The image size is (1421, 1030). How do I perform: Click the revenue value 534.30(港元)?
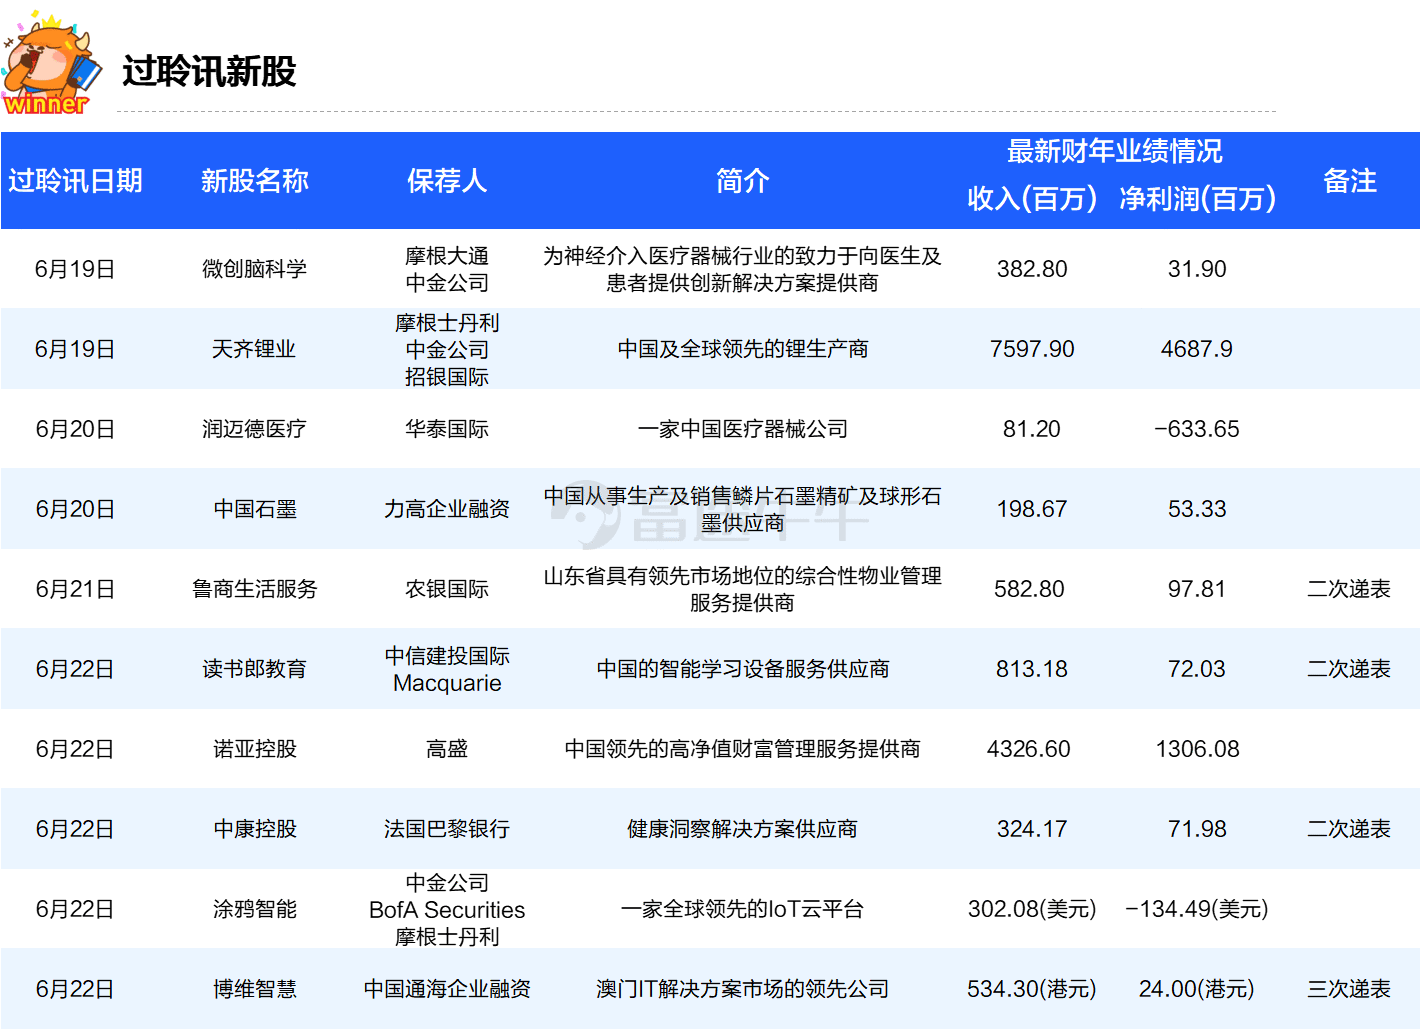[1032, 989]
